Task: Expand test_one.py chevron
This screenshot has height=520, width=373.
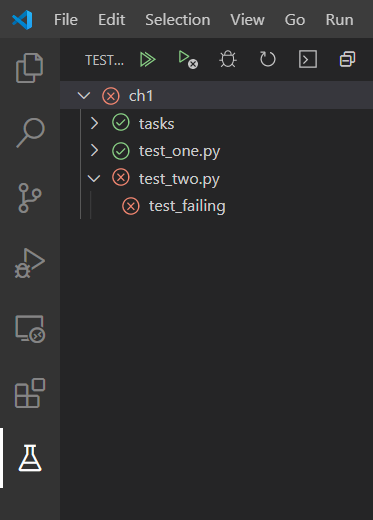Action: [94, 151]
